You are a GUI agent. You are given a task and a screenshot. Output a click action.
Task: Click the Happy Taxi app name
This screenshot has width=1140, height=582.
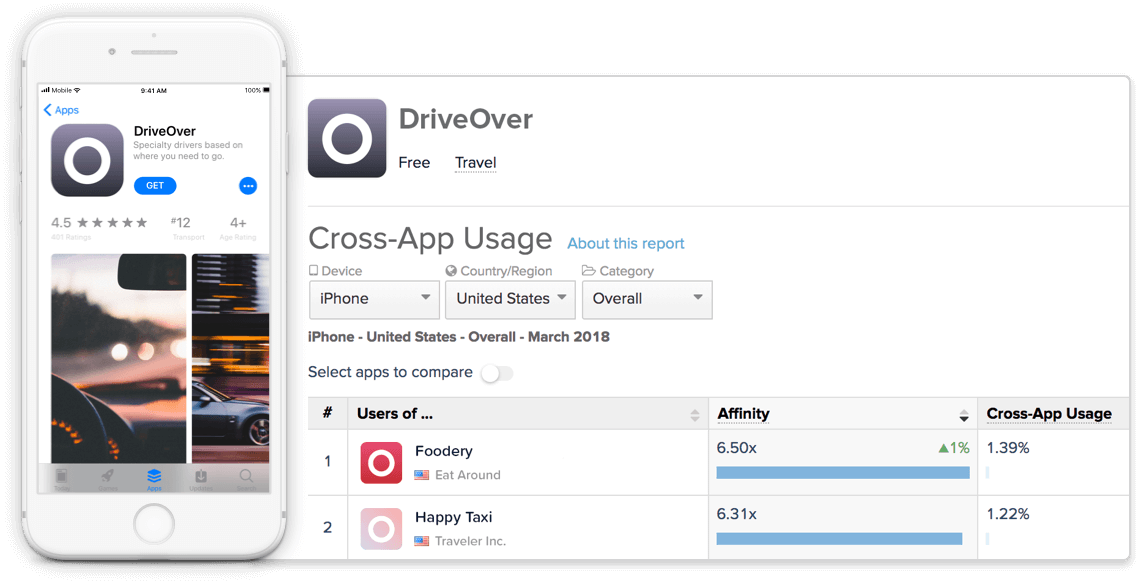coord(454,517)
